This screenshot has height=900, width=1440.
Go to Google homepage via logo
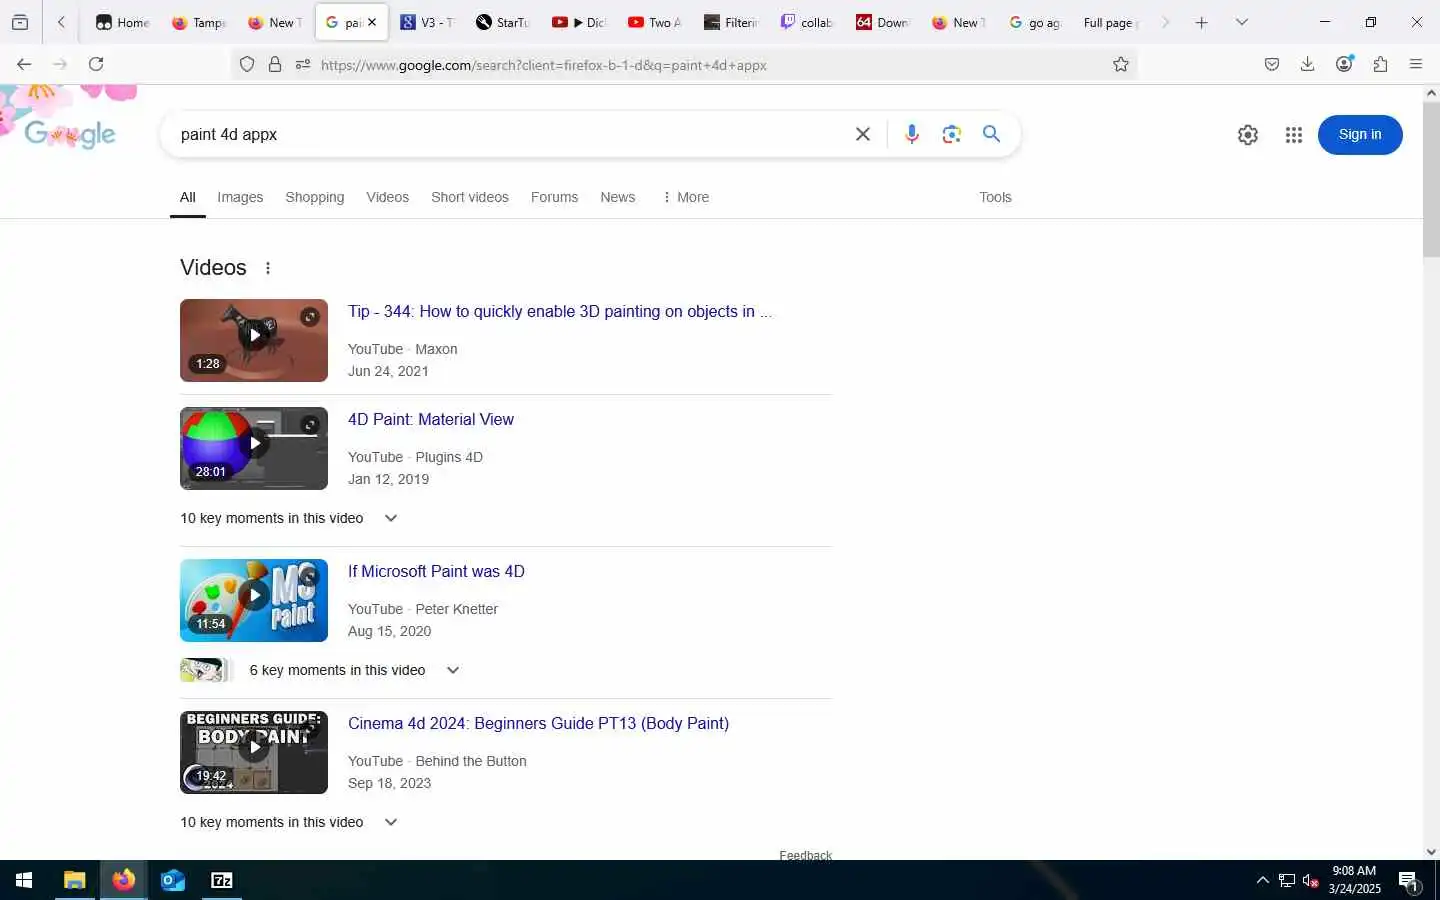coord(70,134)
